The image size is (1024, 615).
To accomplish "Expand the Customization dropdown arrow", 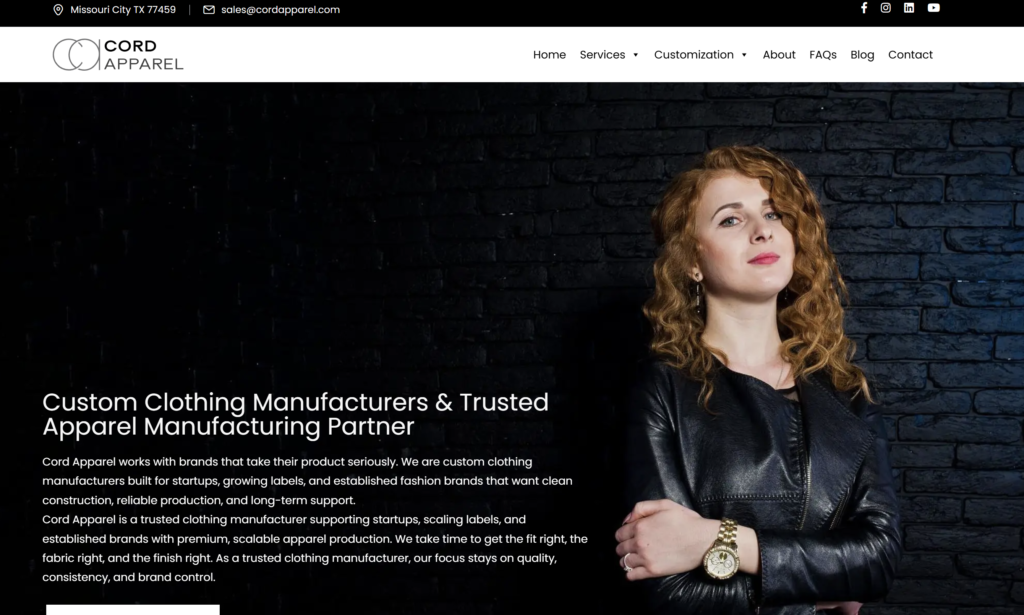I will 744,55.
